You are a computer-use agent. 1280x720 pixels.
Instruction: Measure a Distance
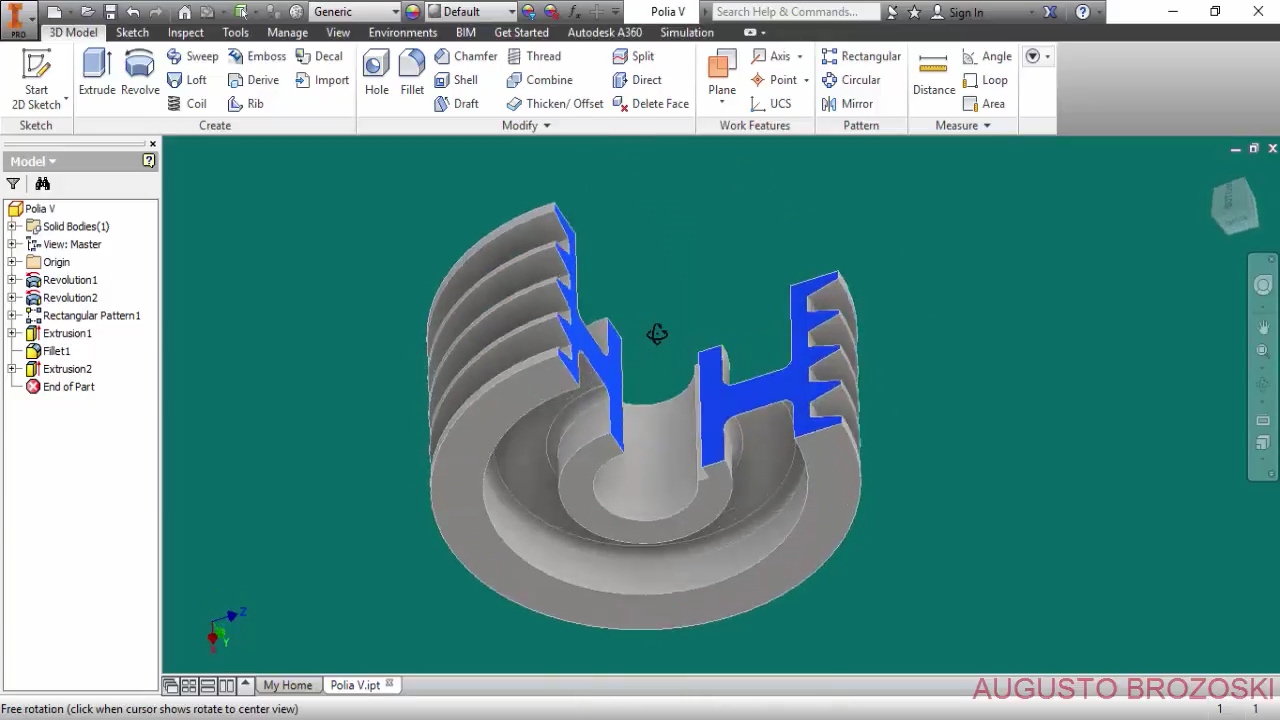(x=933, y=74)
